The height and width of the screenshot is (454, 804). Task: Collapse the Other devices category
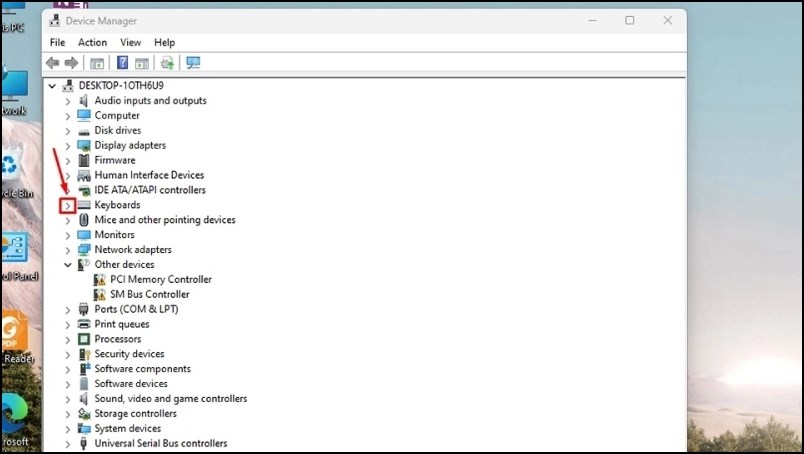point(67,265)
